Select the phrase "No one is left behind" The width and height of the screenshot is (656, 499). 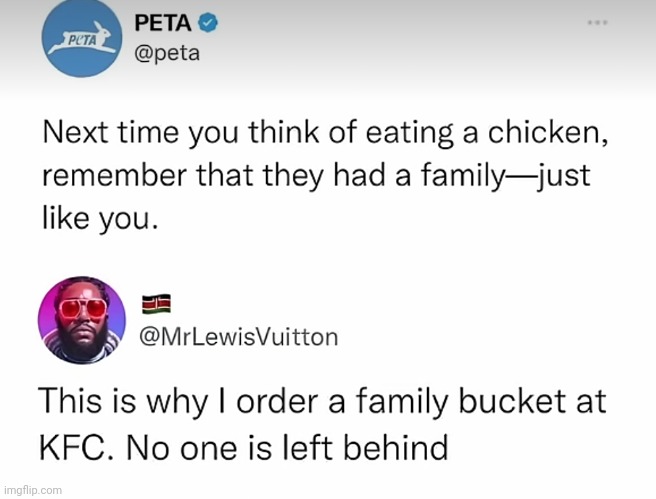[x=287, y=448]
